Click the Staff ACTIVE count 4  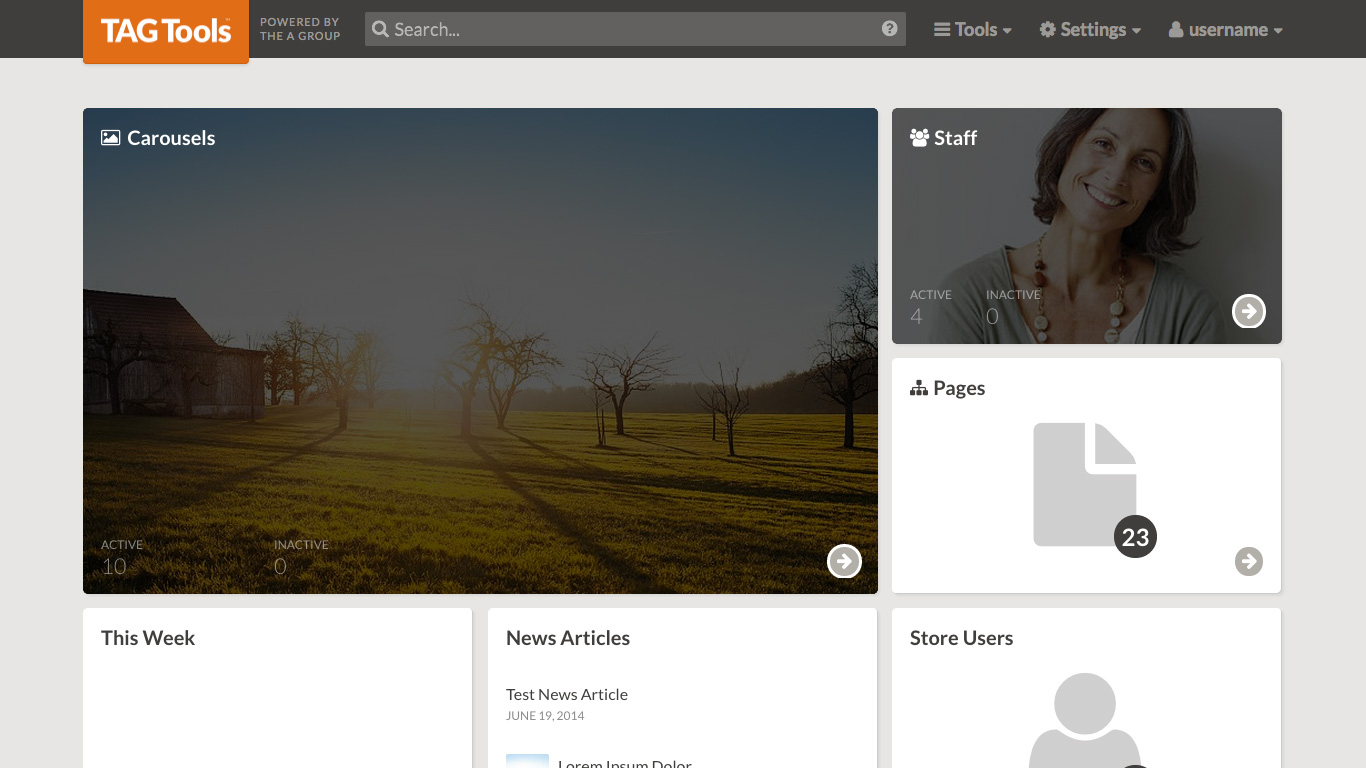coord(916,316)
